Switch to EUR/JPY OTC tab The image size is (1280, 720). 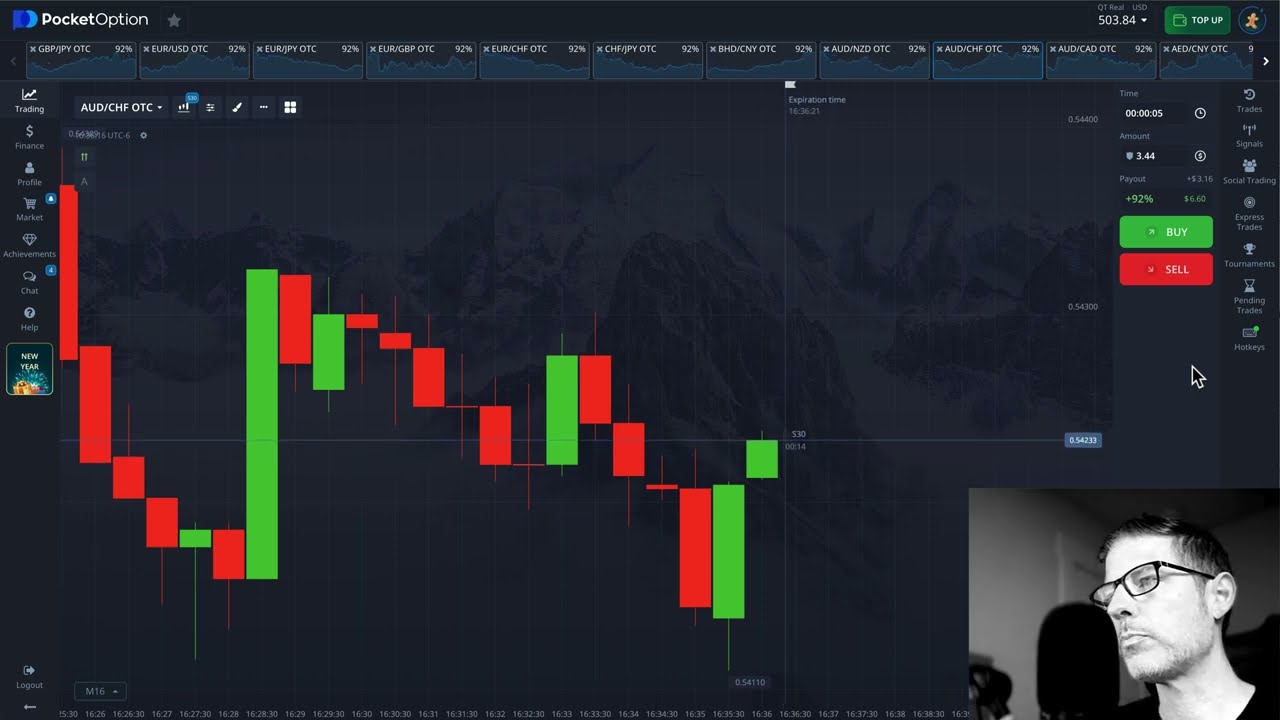[308, 60]
